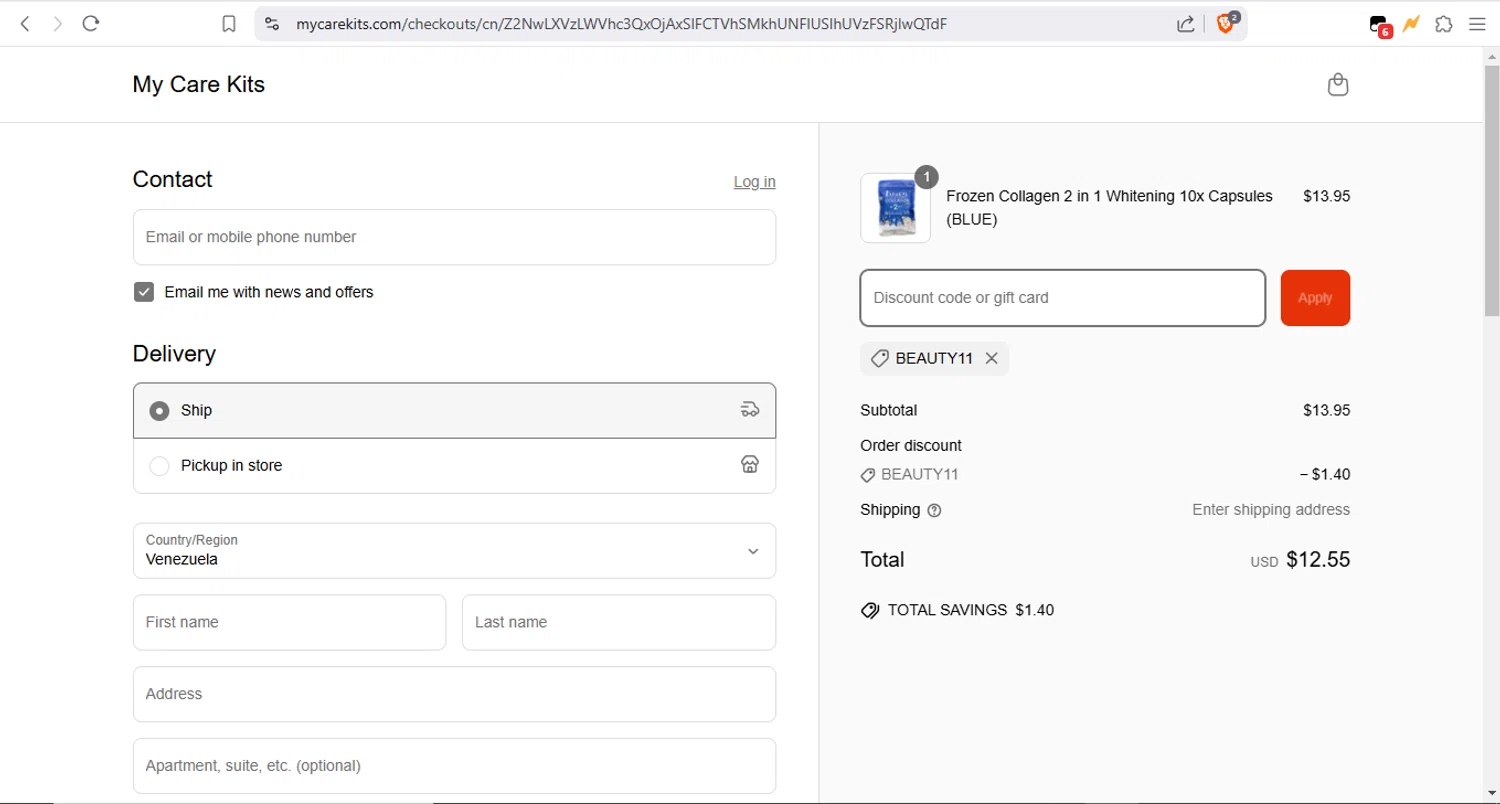The width and height of the screenshot is (1500, 804).
Task: Remove the BEAUTY11 discount code
Action: click(991, 358)
